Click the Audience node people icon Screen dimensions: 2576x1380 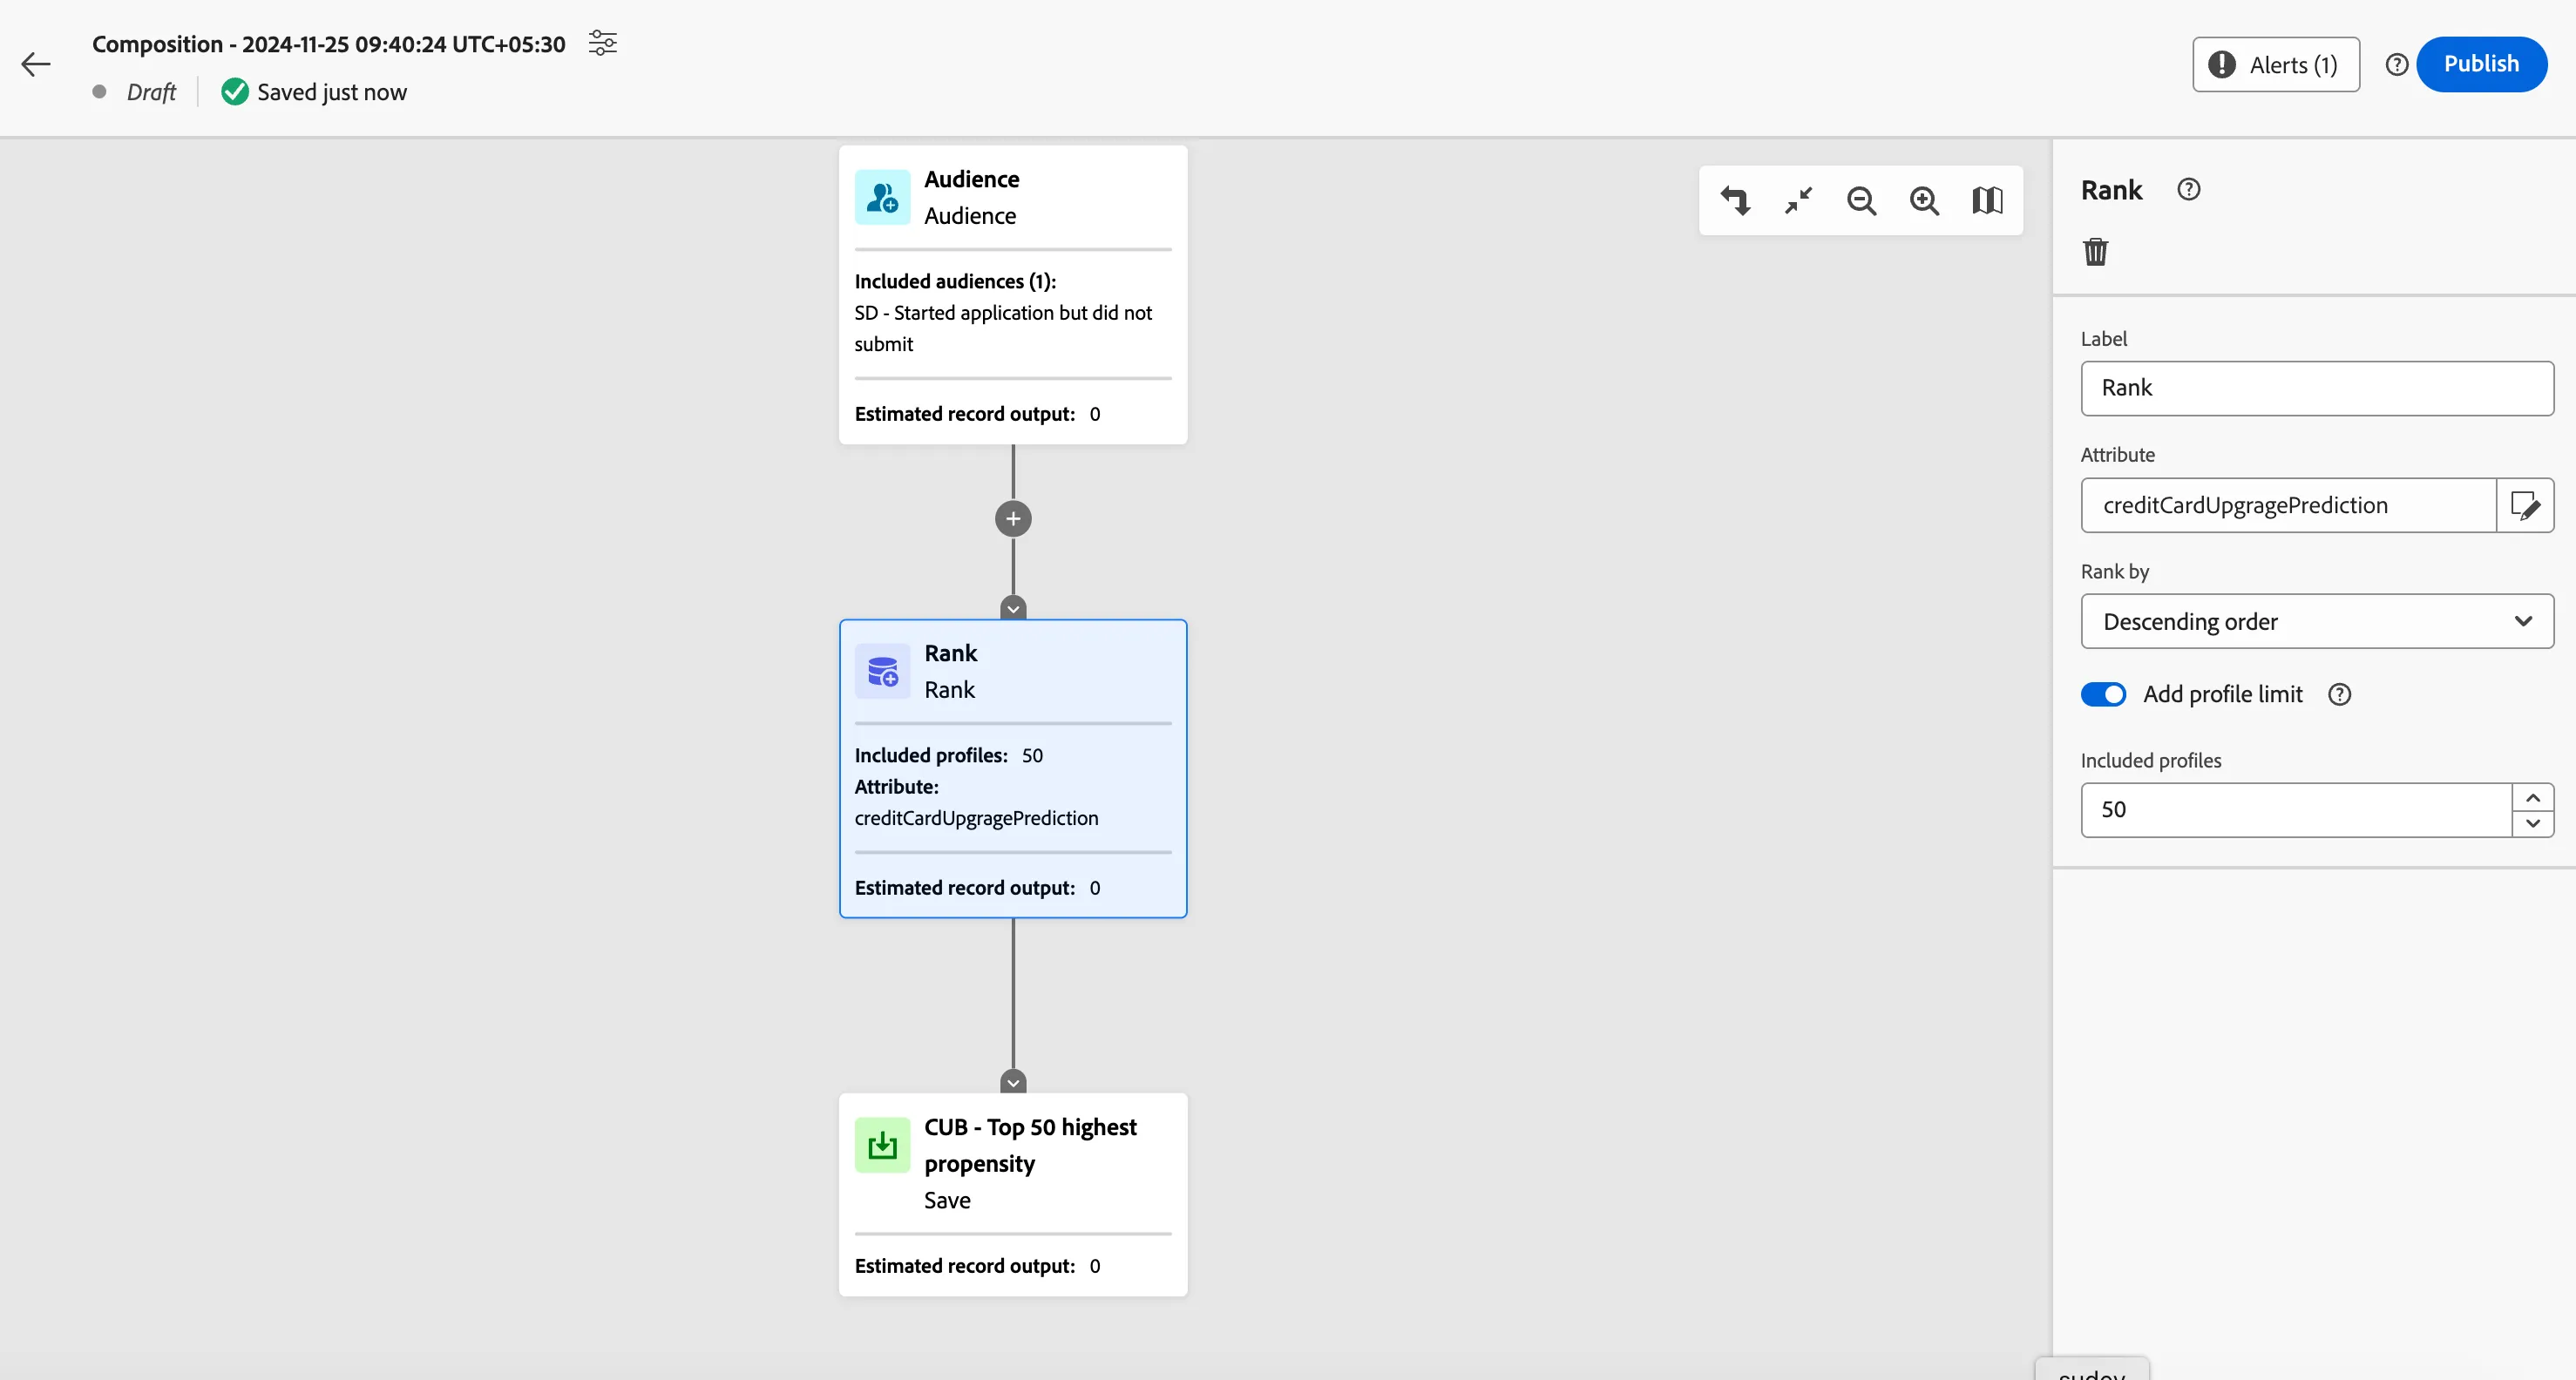point(882,197)
